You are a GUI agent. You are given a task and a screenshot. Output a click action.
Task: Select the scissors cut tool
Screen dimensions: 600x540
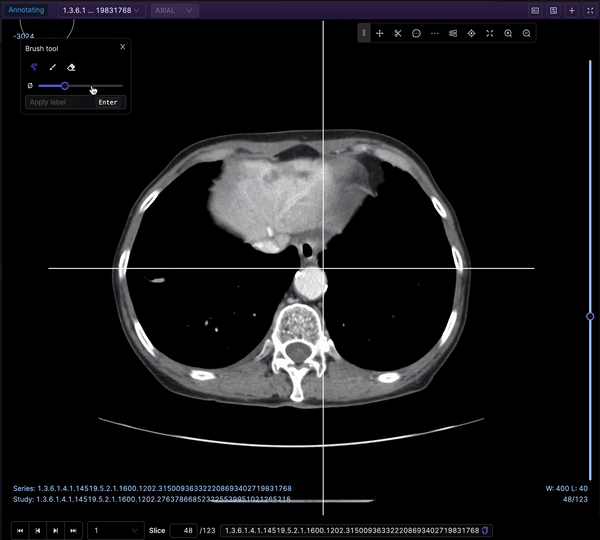click(x=398, y=33)
